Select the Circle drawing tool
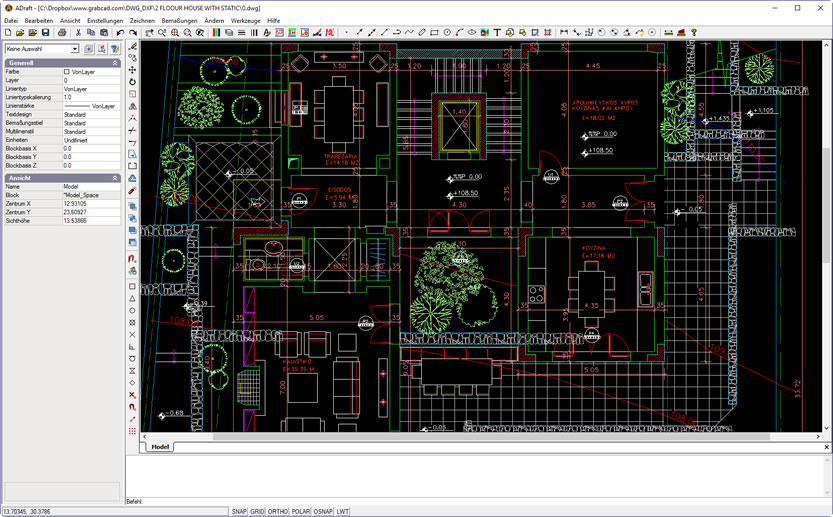This screenshot has width=833, height=517. coord(447,33)
